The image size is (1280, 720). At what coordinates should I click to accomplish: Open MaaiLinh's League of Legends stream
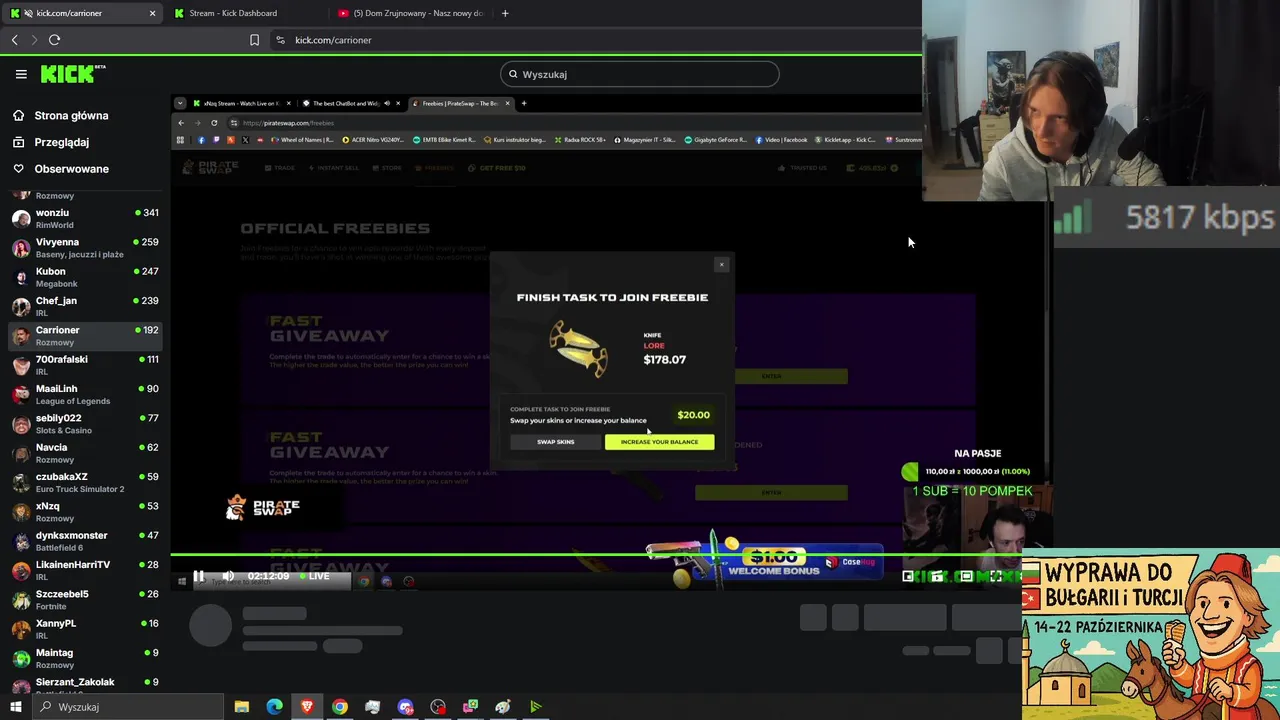tap(85, 394)
